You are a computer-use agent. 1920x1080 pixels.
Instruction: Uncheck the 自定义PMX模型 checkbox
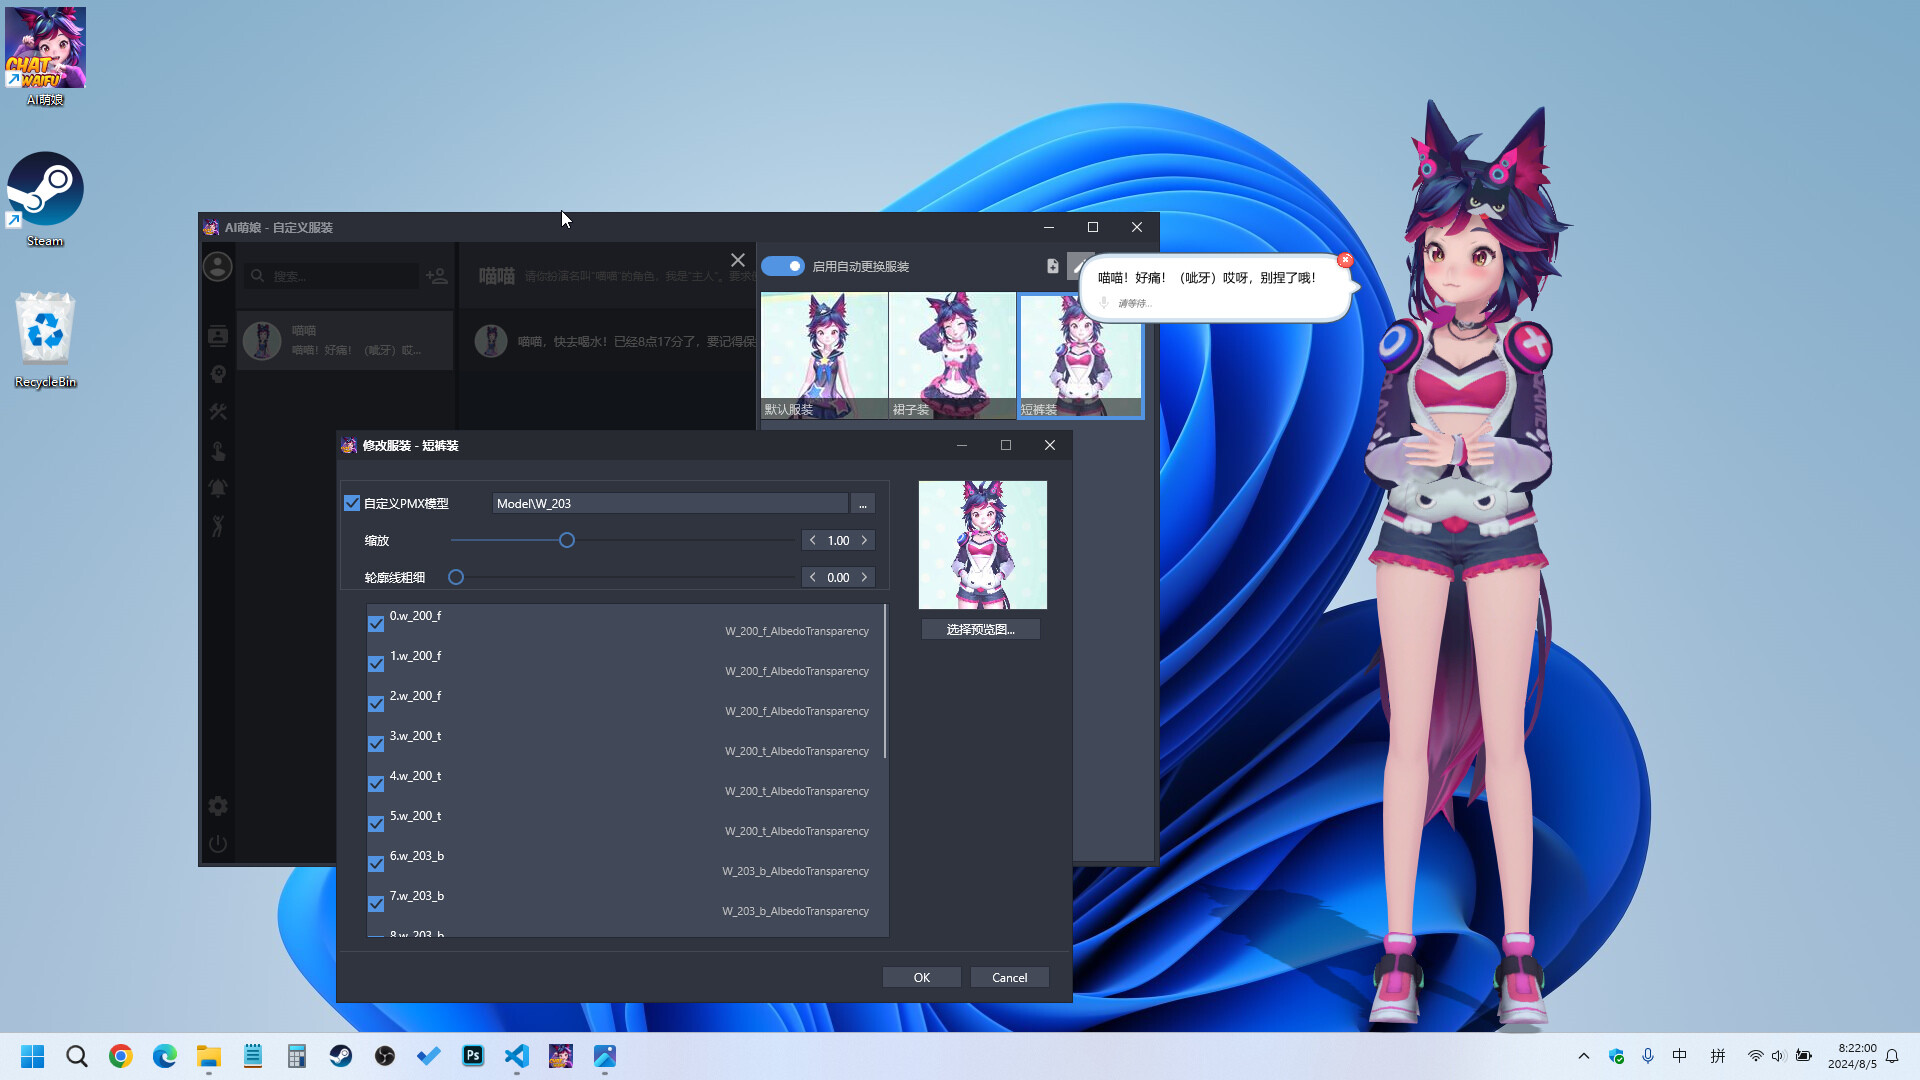352,503
